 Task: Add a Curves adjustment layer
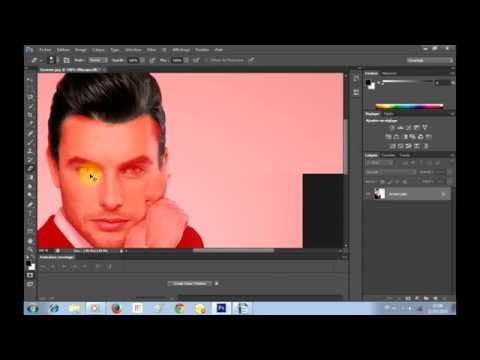pos(408,127)
